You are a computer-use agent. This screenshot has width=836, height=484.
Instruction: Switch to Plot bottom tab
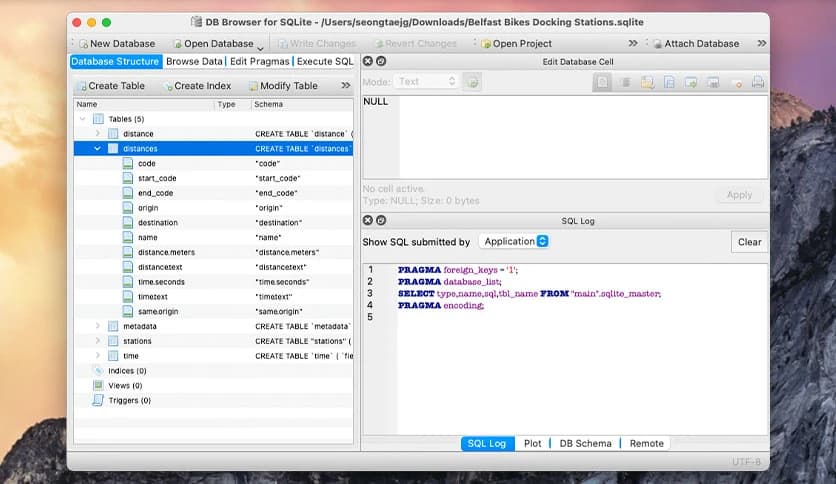[532, 443]
